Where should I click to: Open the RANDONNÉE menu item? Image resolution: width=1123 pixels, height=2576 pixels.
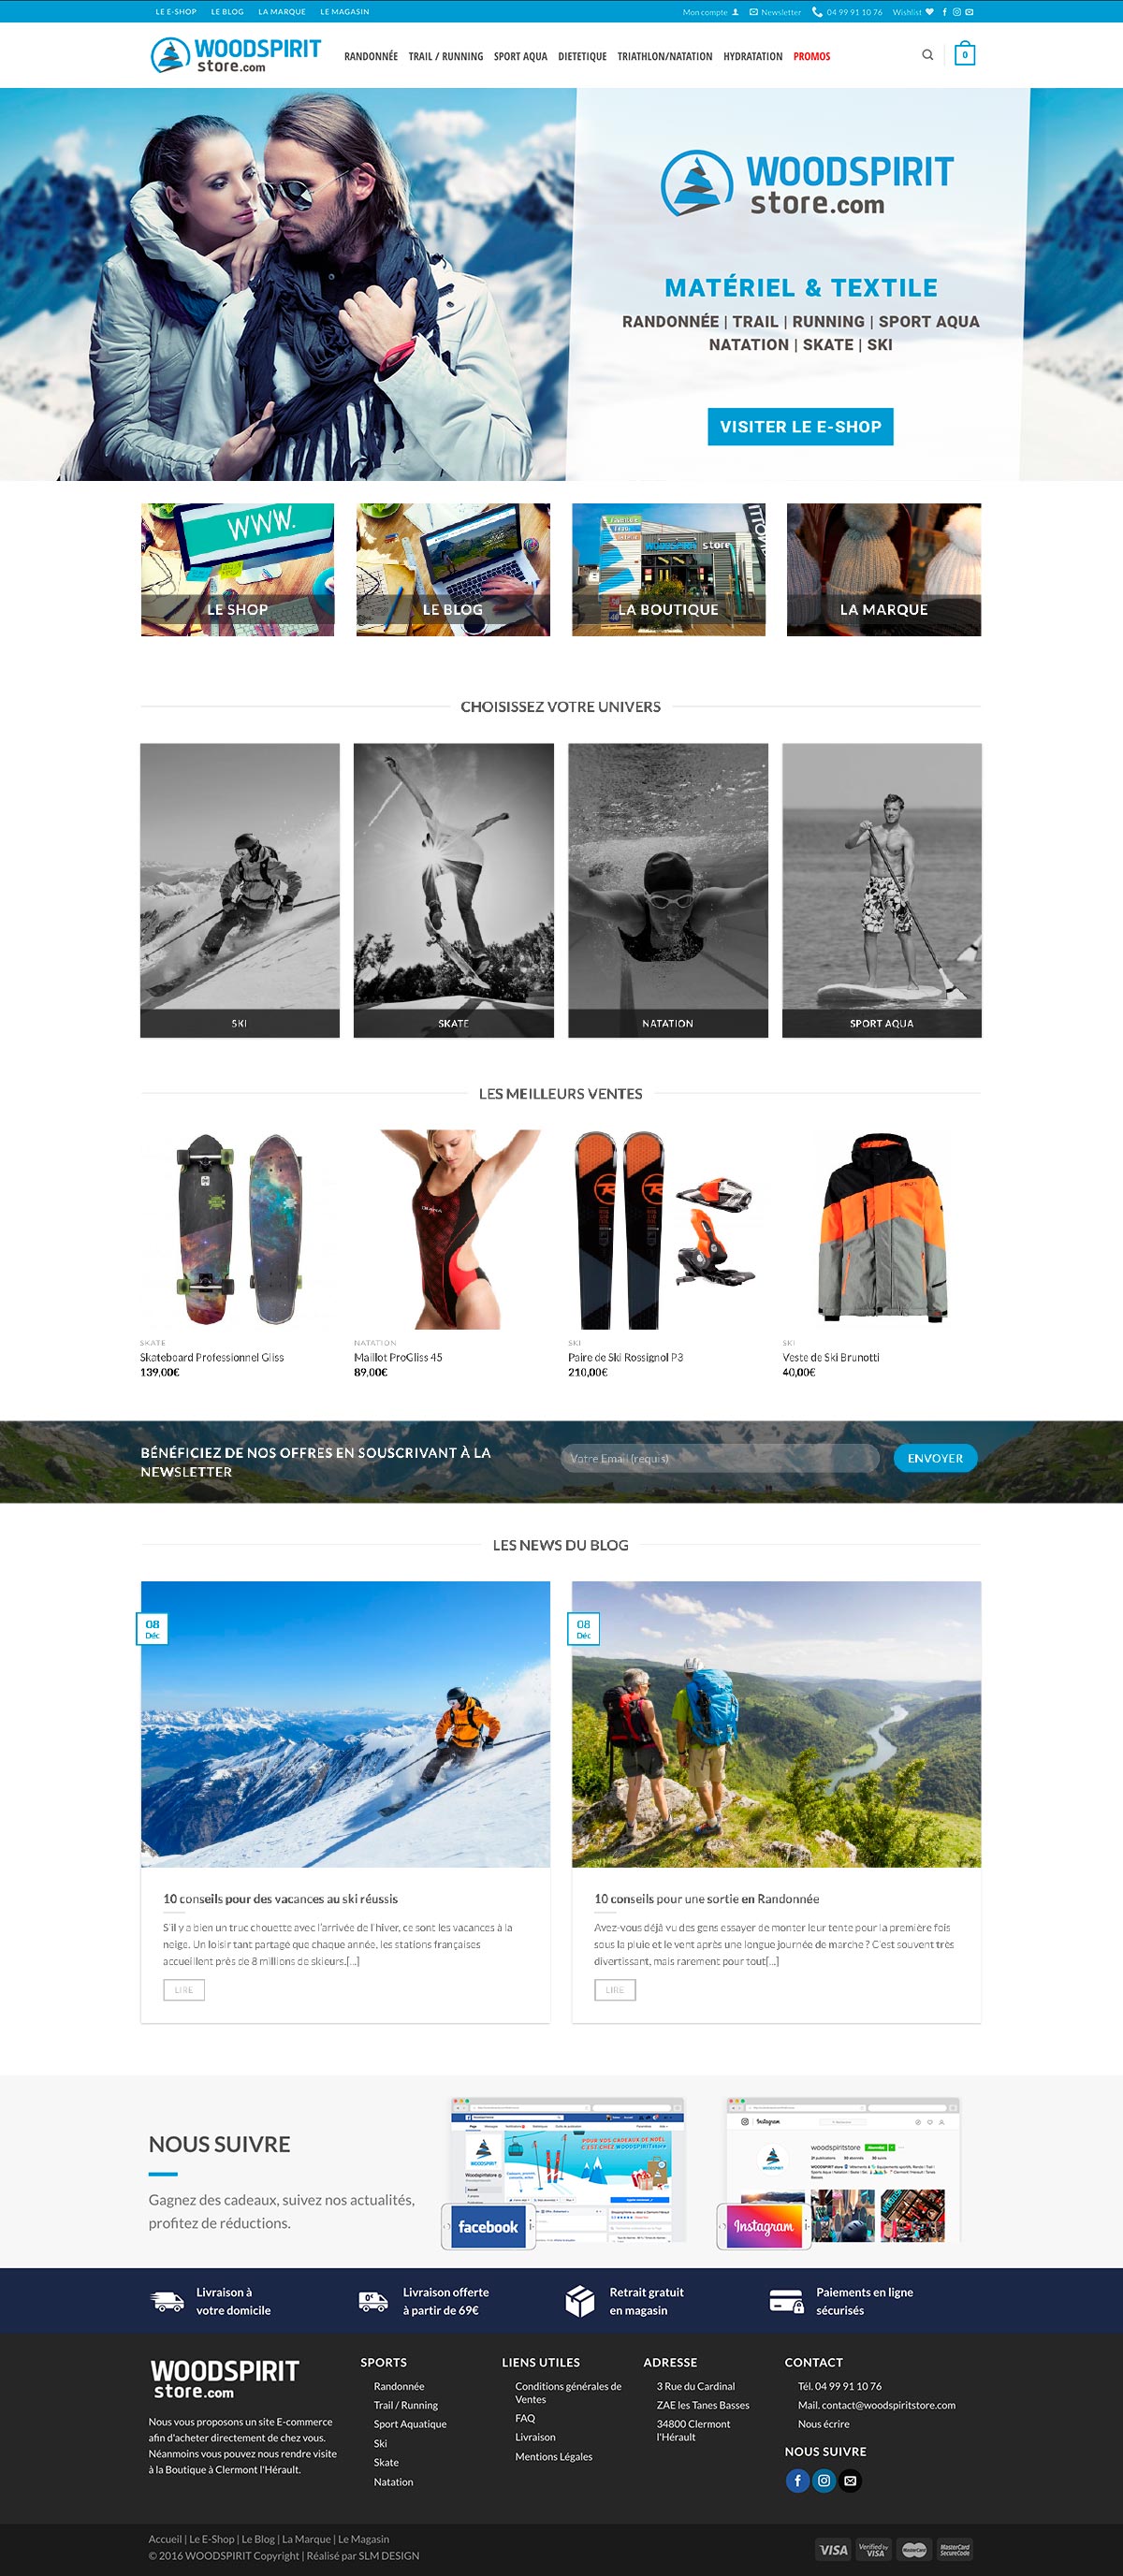pyautogui.click(x=371, y=56)
